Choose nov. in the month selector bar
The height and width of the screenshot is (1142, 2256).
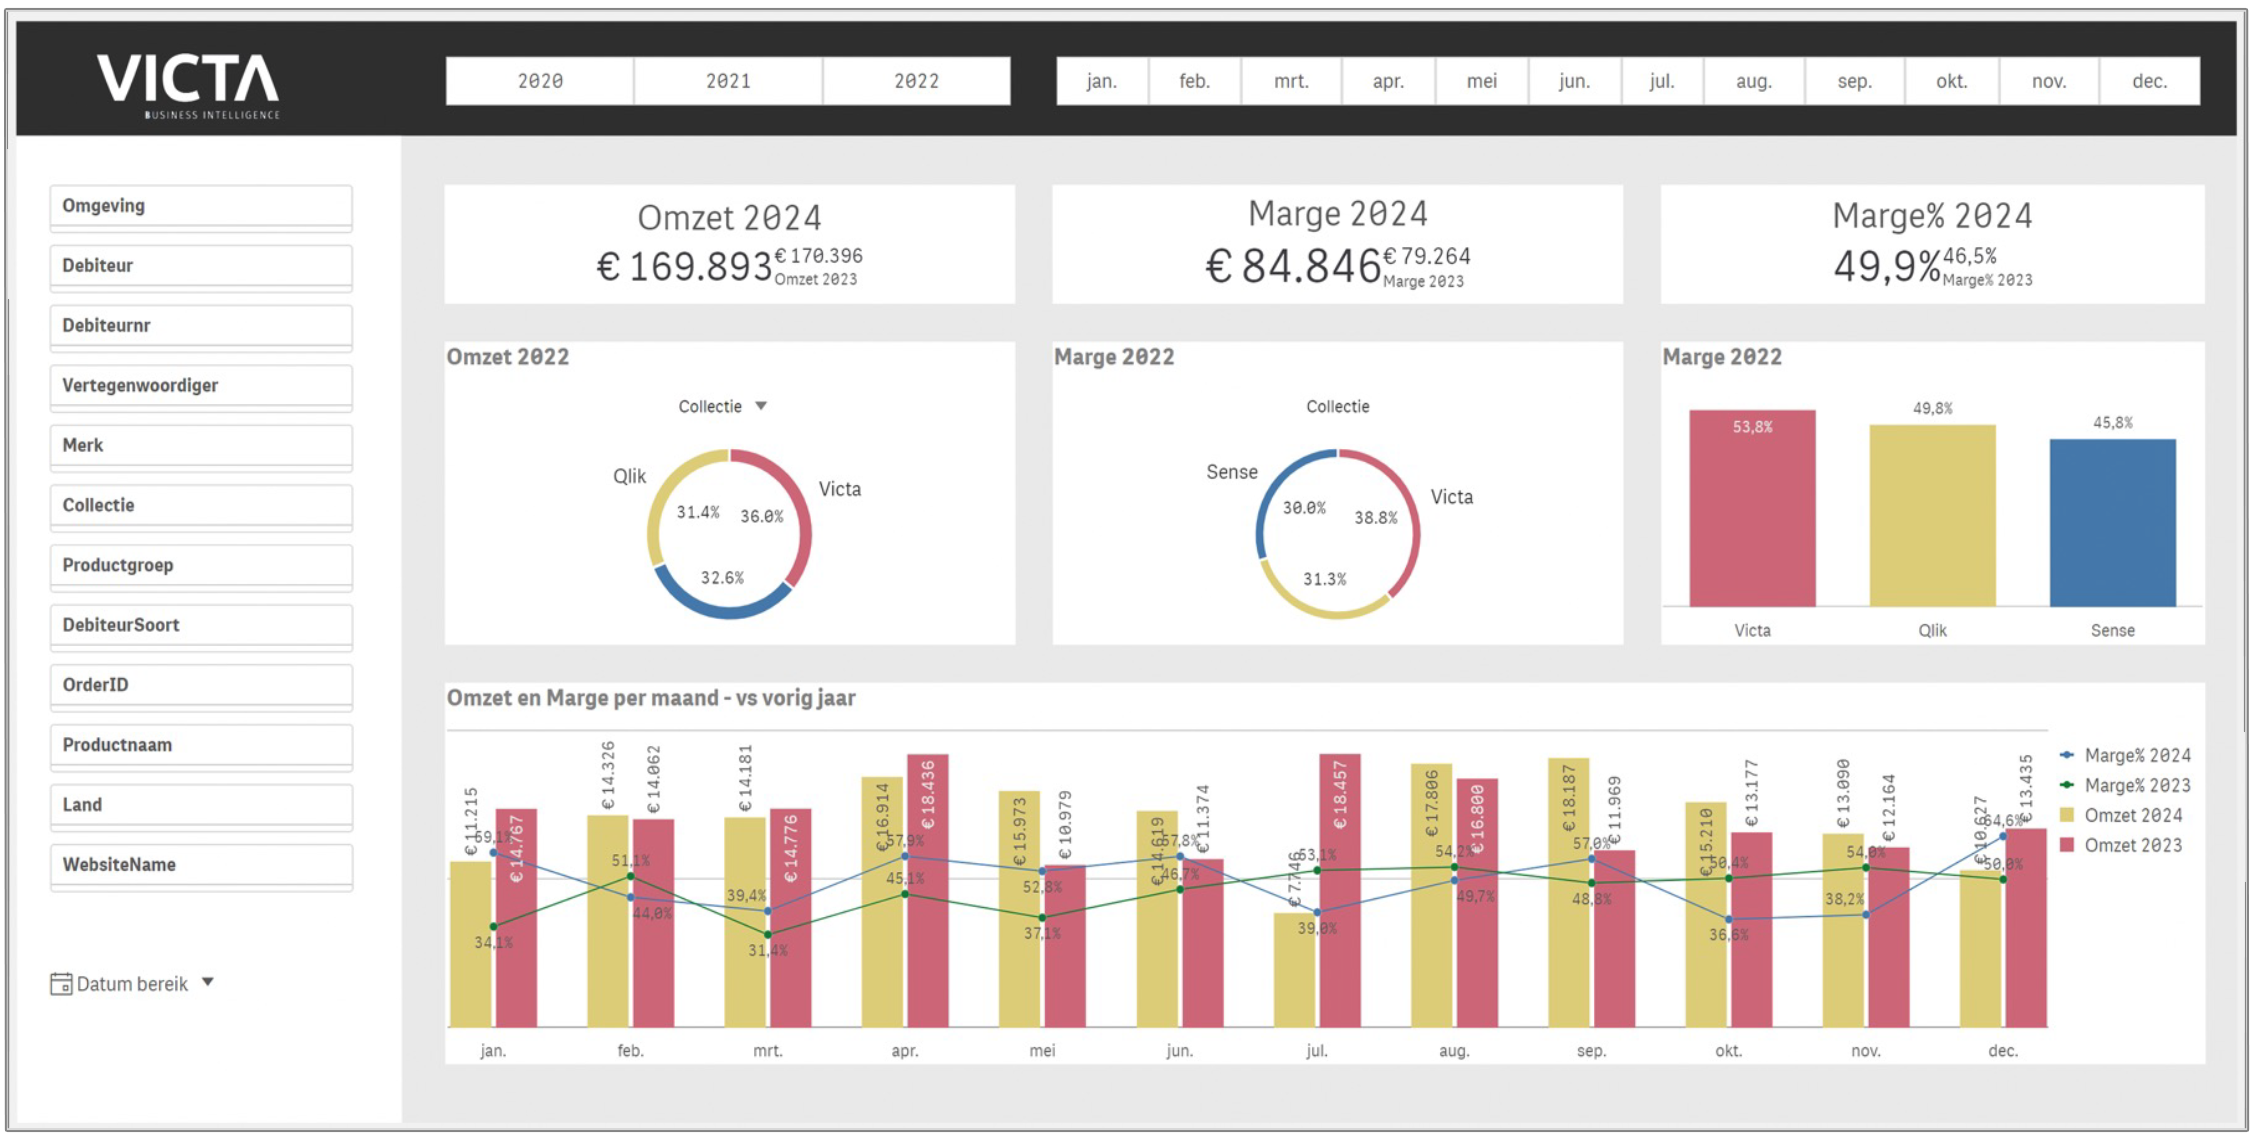pyautogui.click(x=2049, y=81)
